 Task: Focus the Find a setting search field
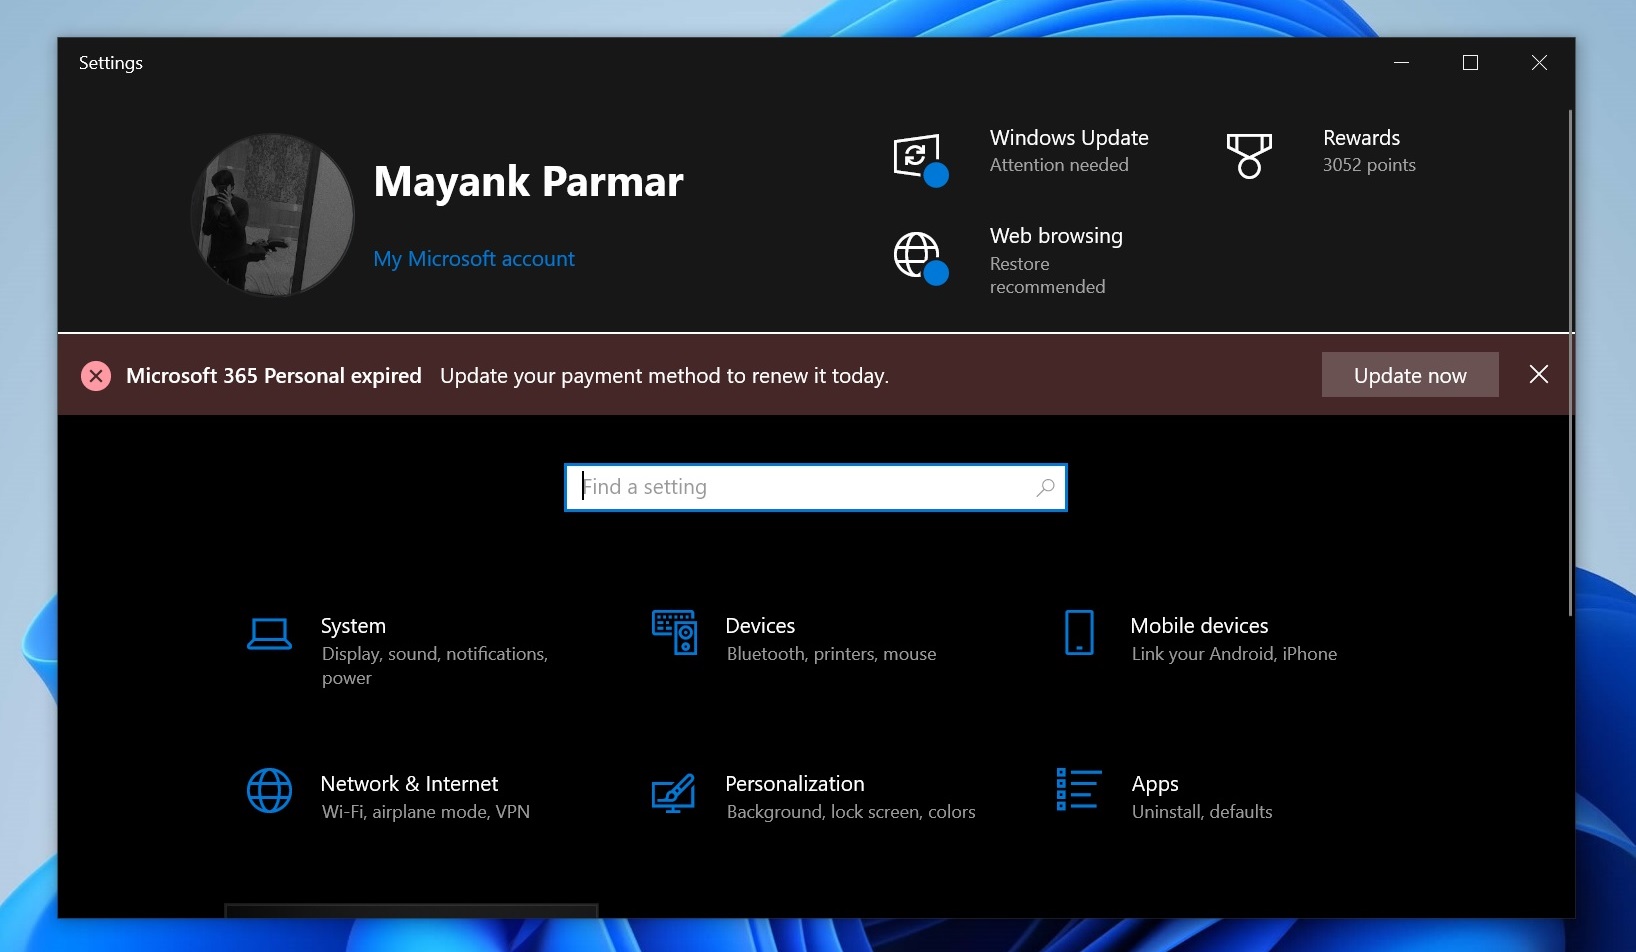click(800, 488)
